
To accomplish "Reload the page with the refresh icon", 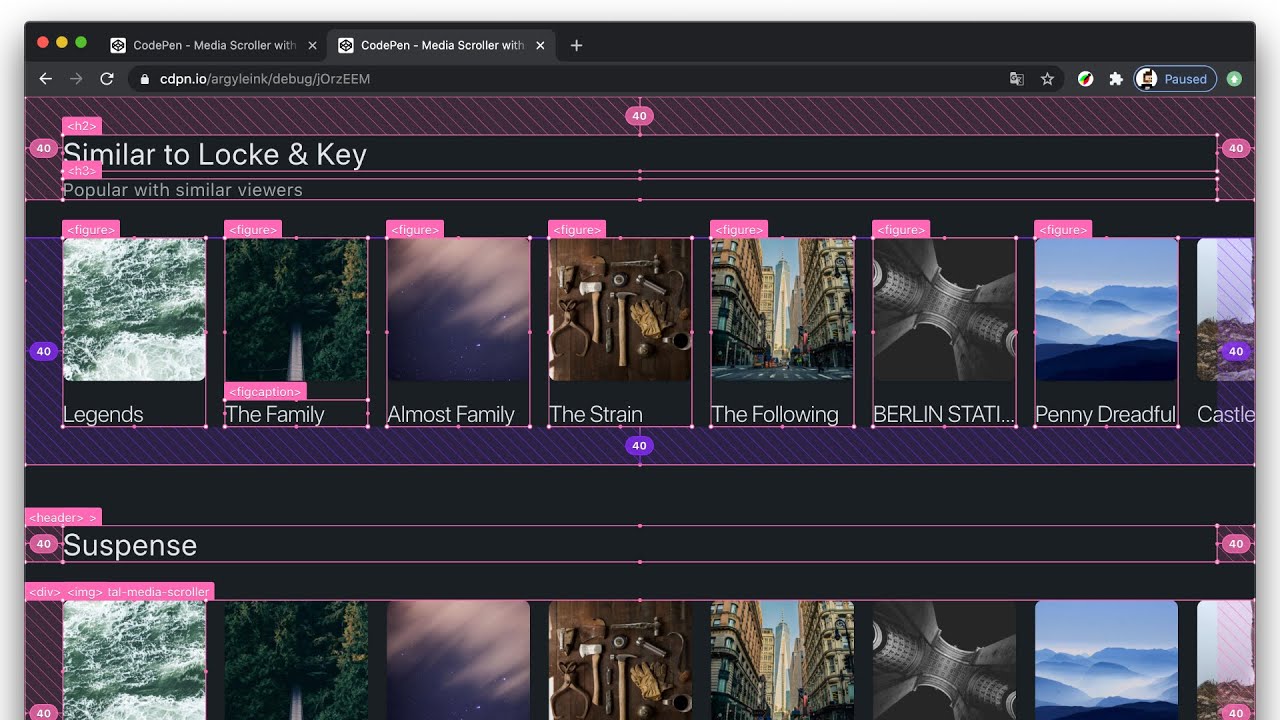I will [x=107, y=79].
